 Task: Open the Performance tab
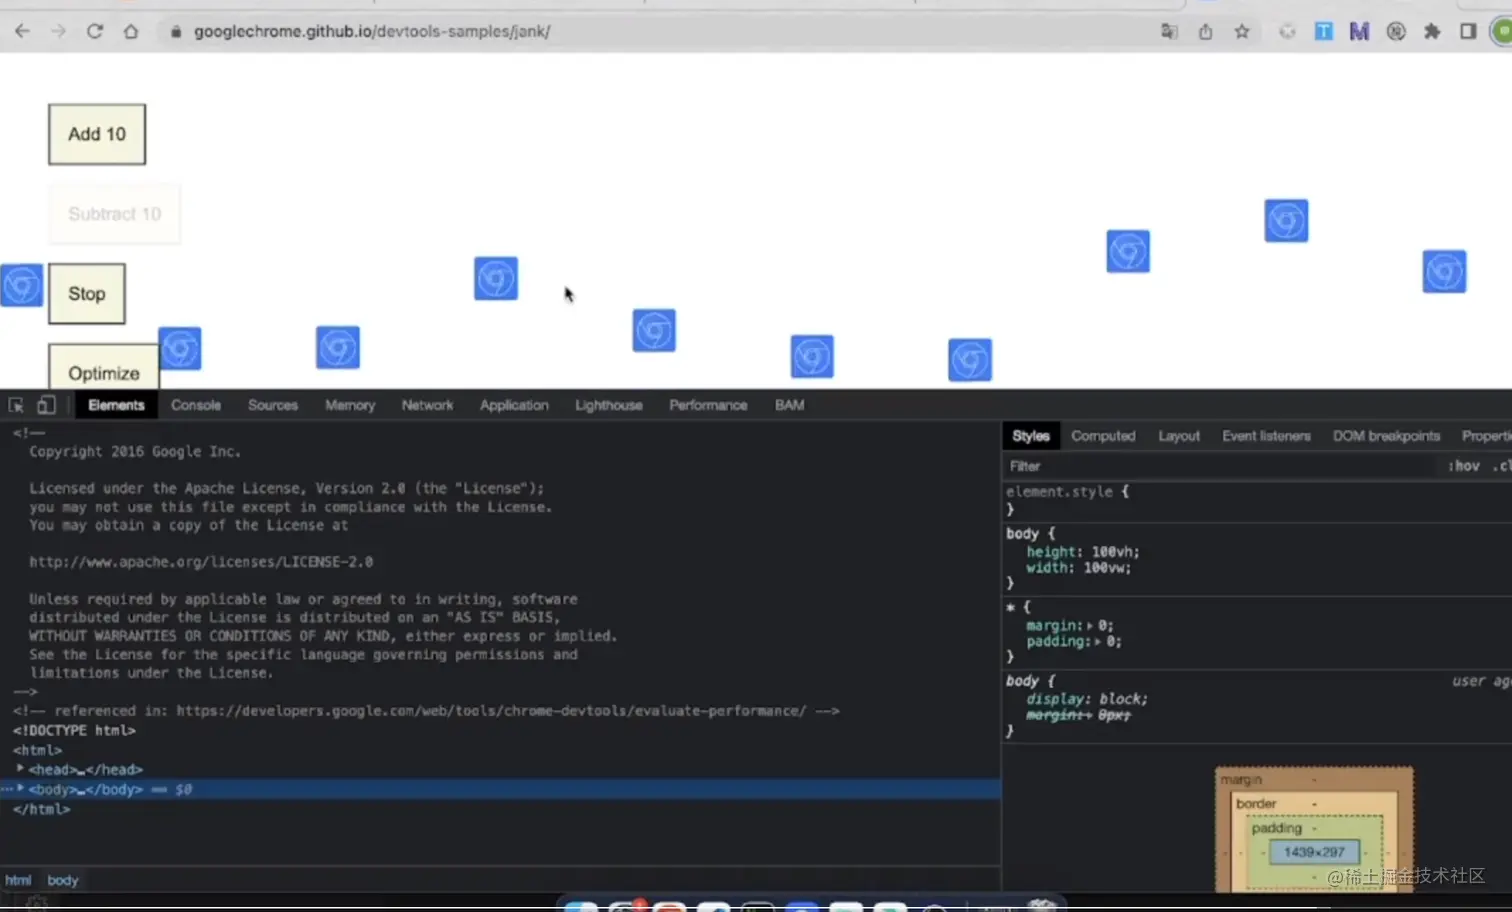click(708, 405)
